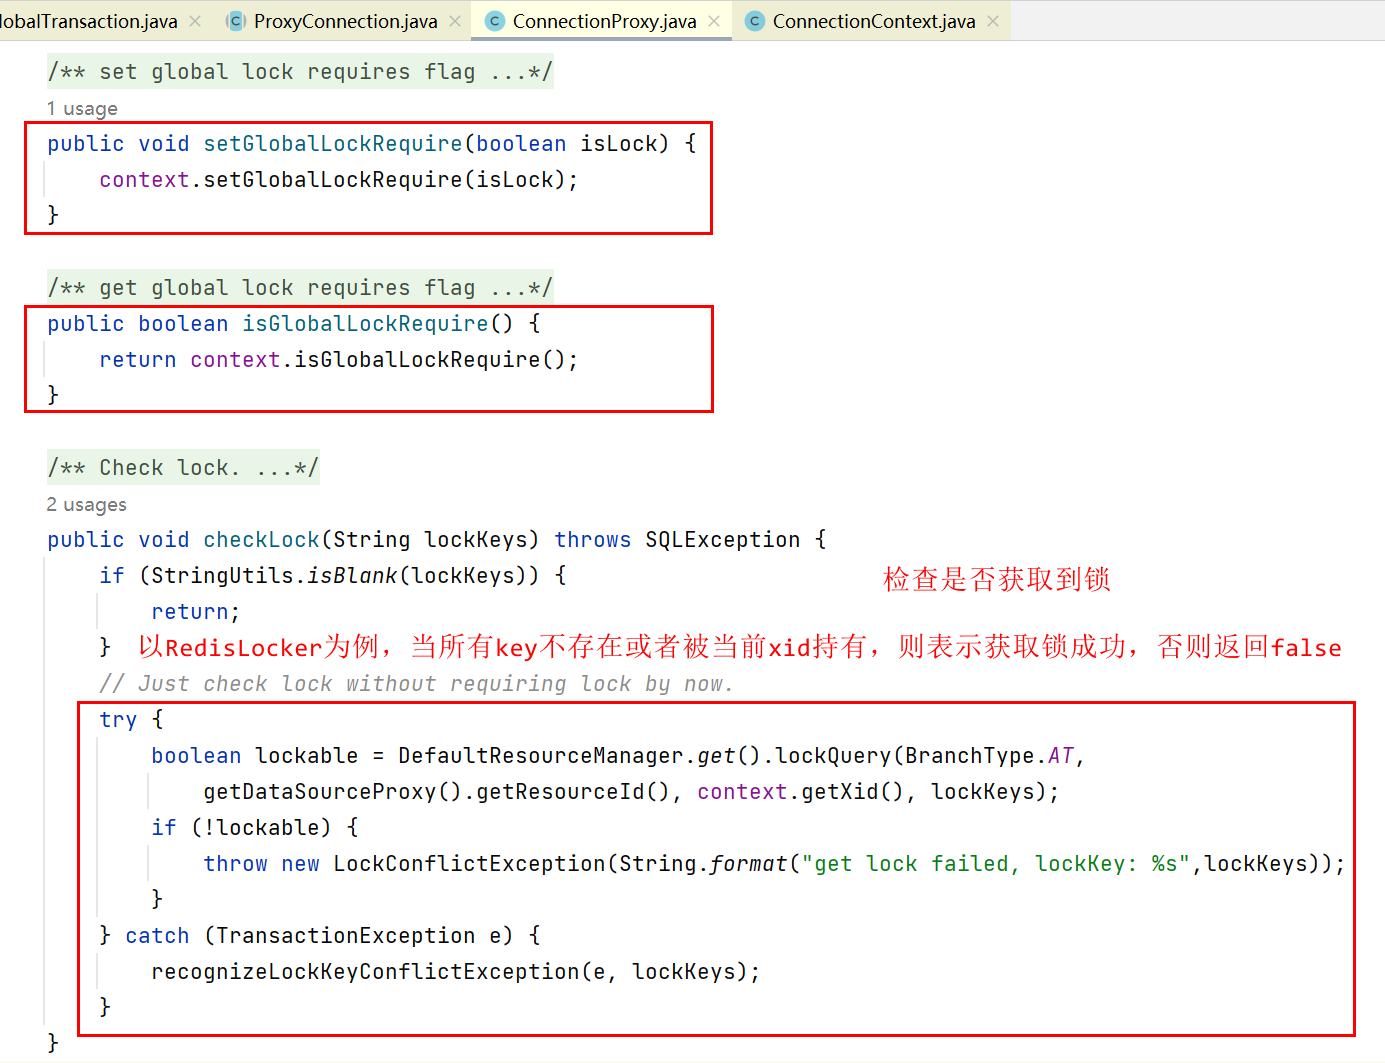Click the lockQuery method call
This screenshot has width=1385, height=1063.
[x=832, y=756]
